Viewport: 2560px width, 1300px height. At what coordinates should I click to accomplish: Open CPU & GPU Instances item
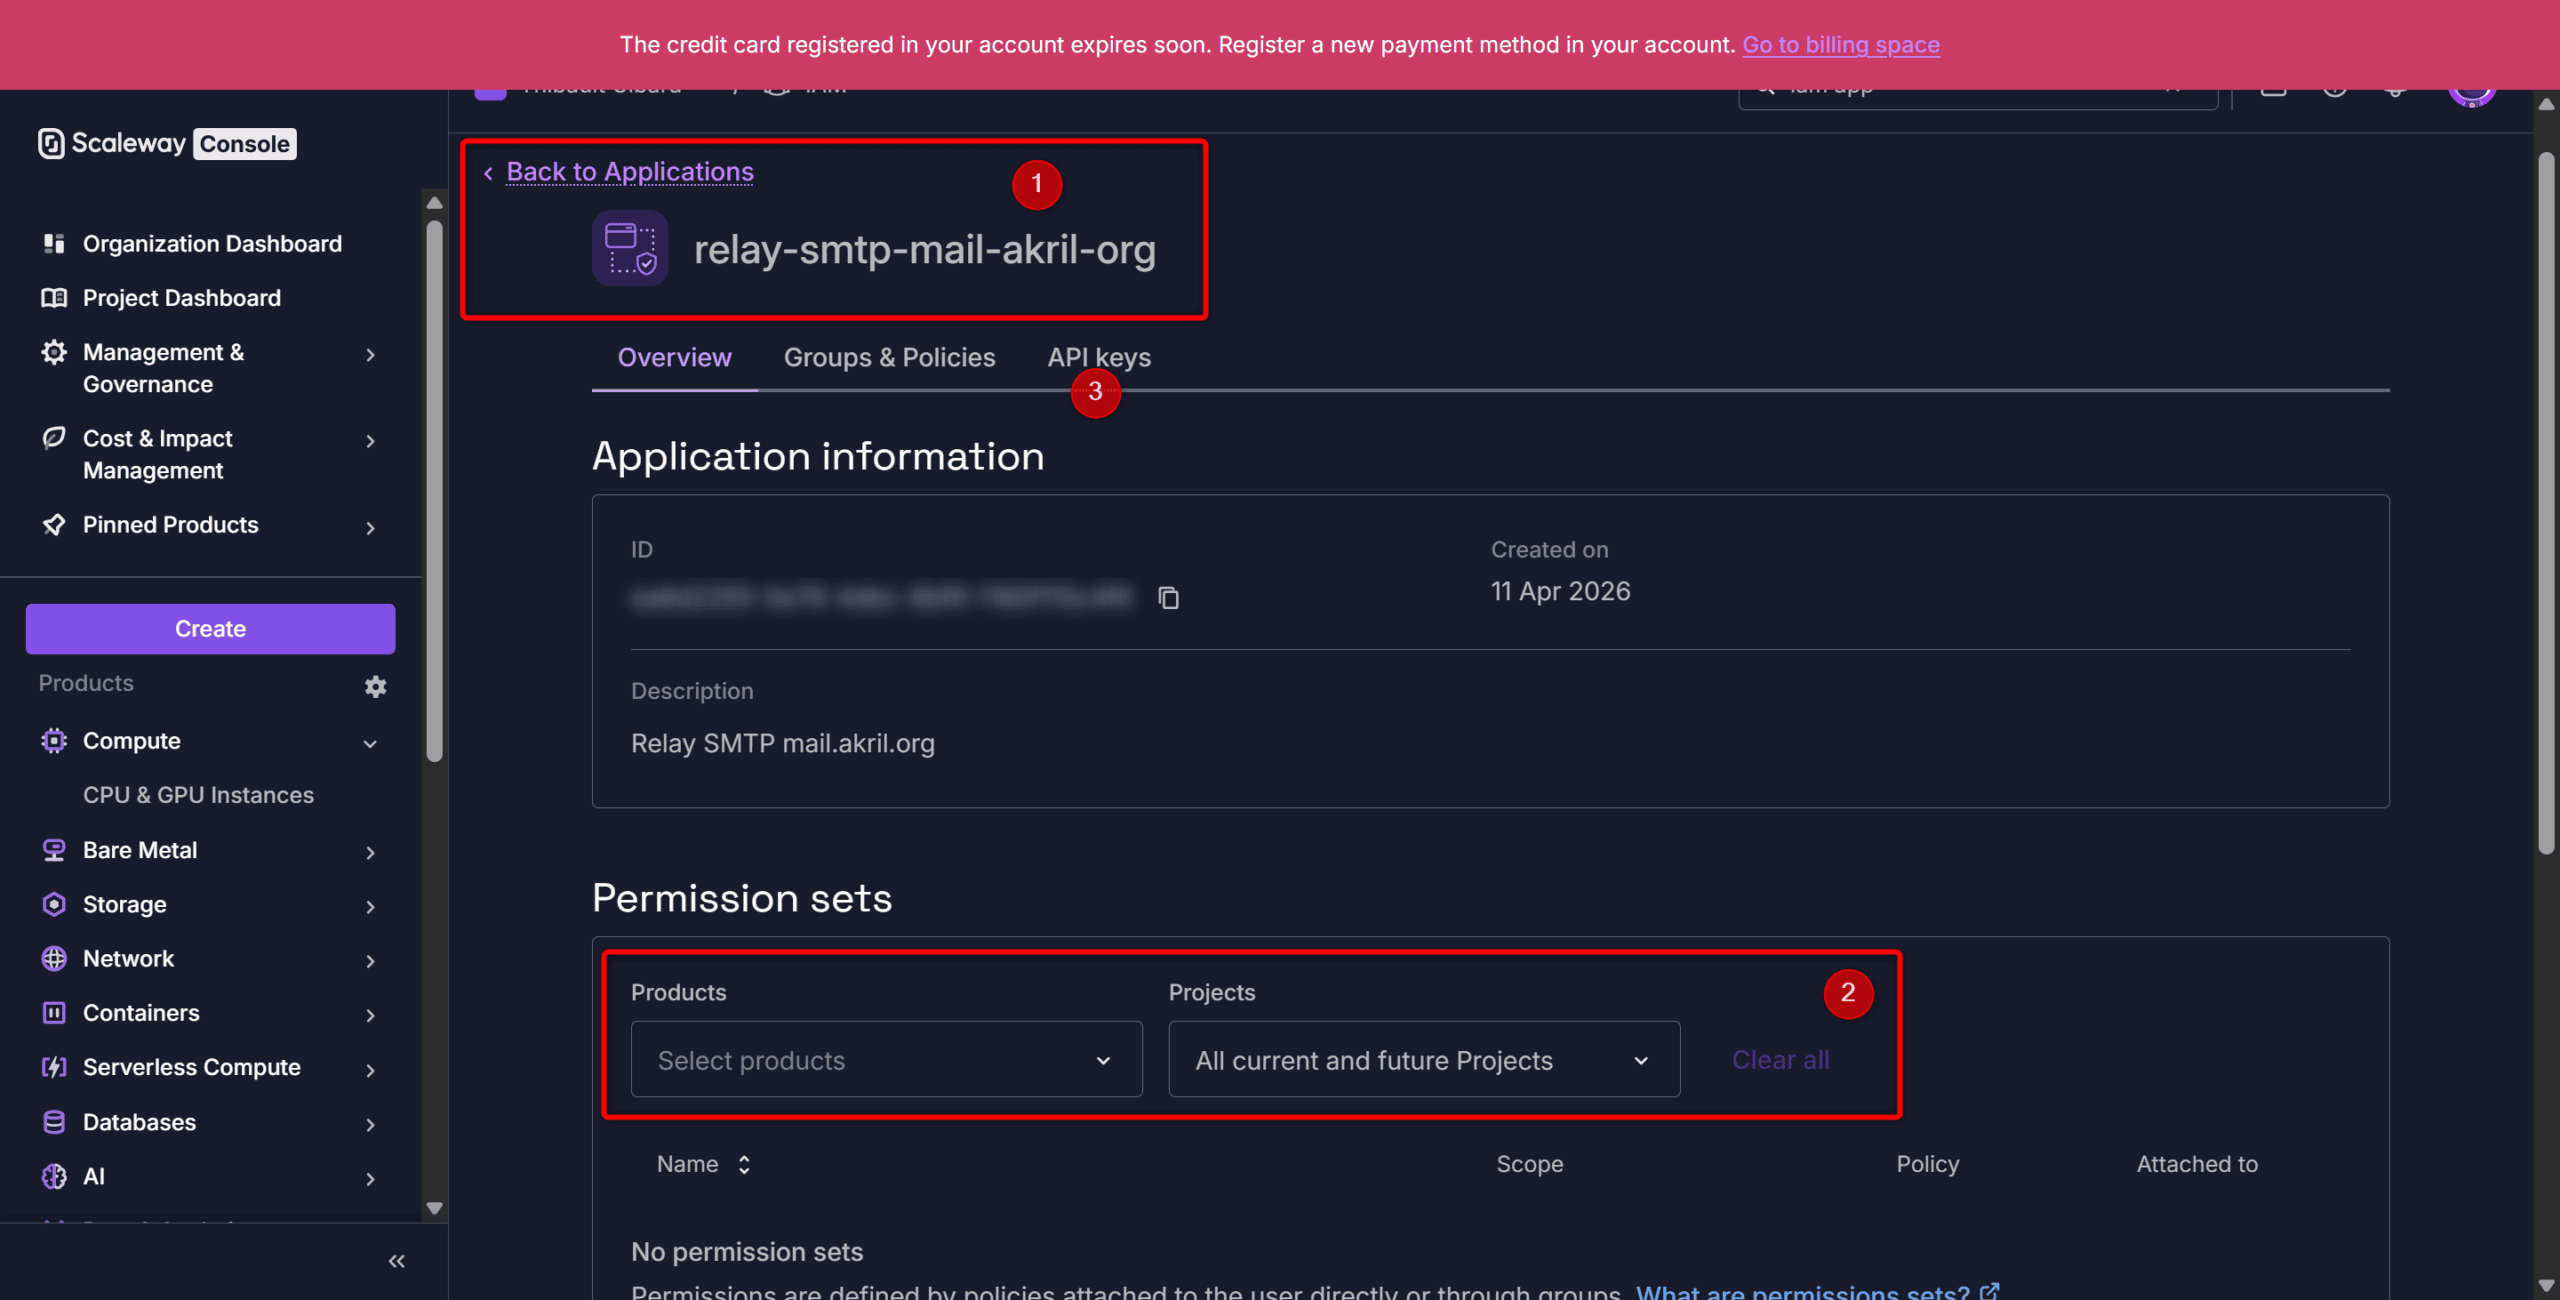click(198, 795)
